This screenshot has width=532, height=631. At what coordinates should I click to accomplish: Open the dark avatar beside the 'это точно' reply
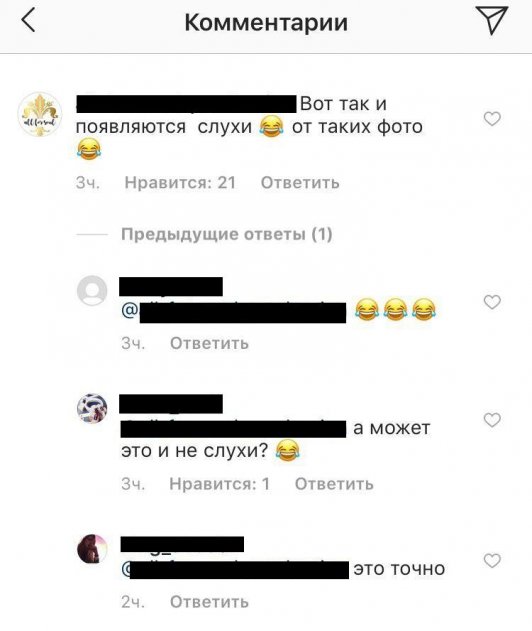(92, 549)
